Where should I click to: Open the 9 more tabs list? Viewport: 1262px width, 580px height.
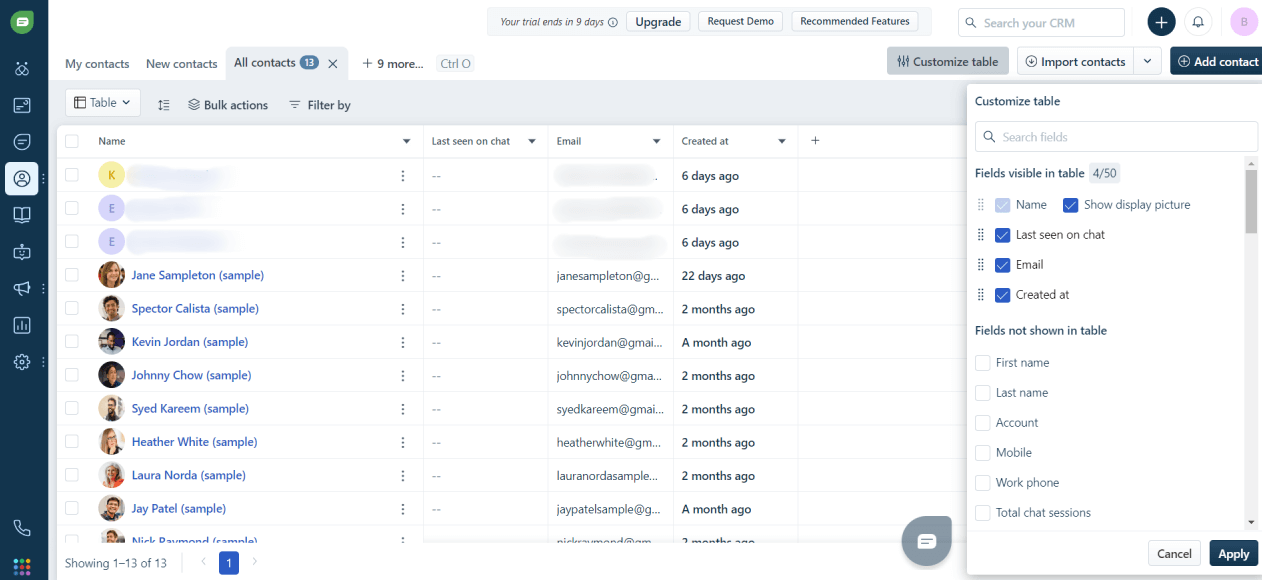(x=391, y=63)
